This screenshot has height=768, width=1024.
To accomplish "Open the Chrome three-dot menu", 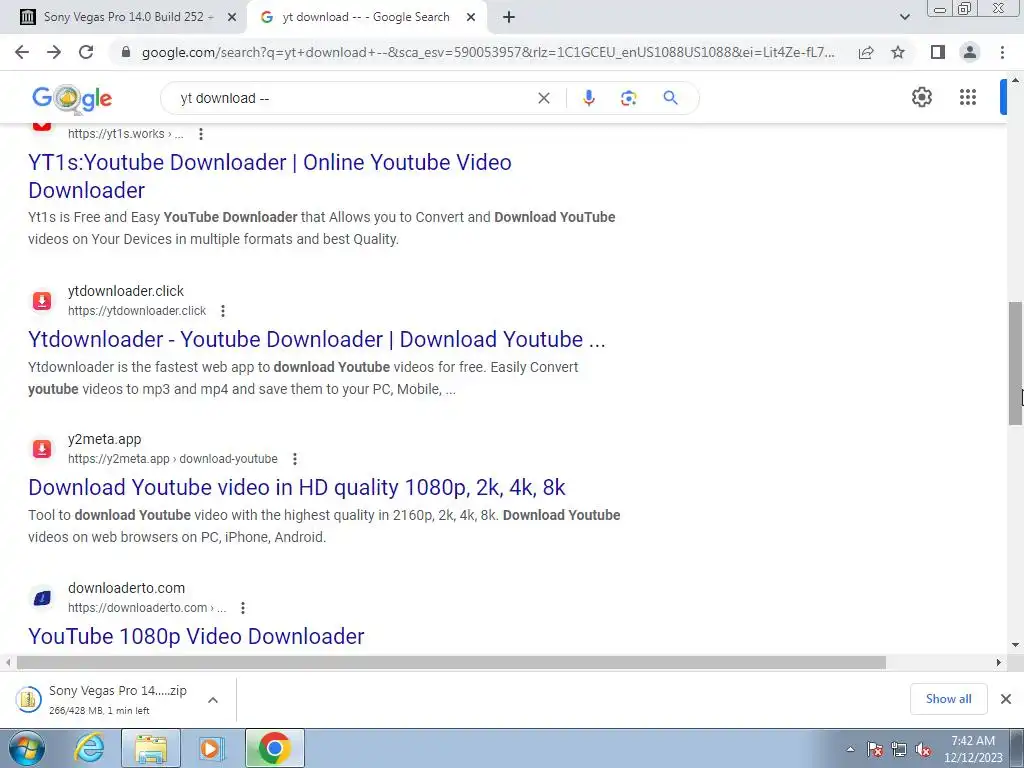I will [1002, 52].
